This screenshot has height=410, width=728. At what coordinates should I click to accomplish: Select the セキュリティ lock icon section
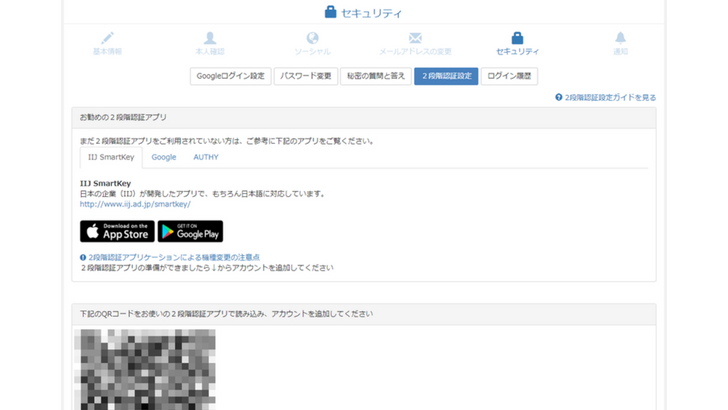517,44
